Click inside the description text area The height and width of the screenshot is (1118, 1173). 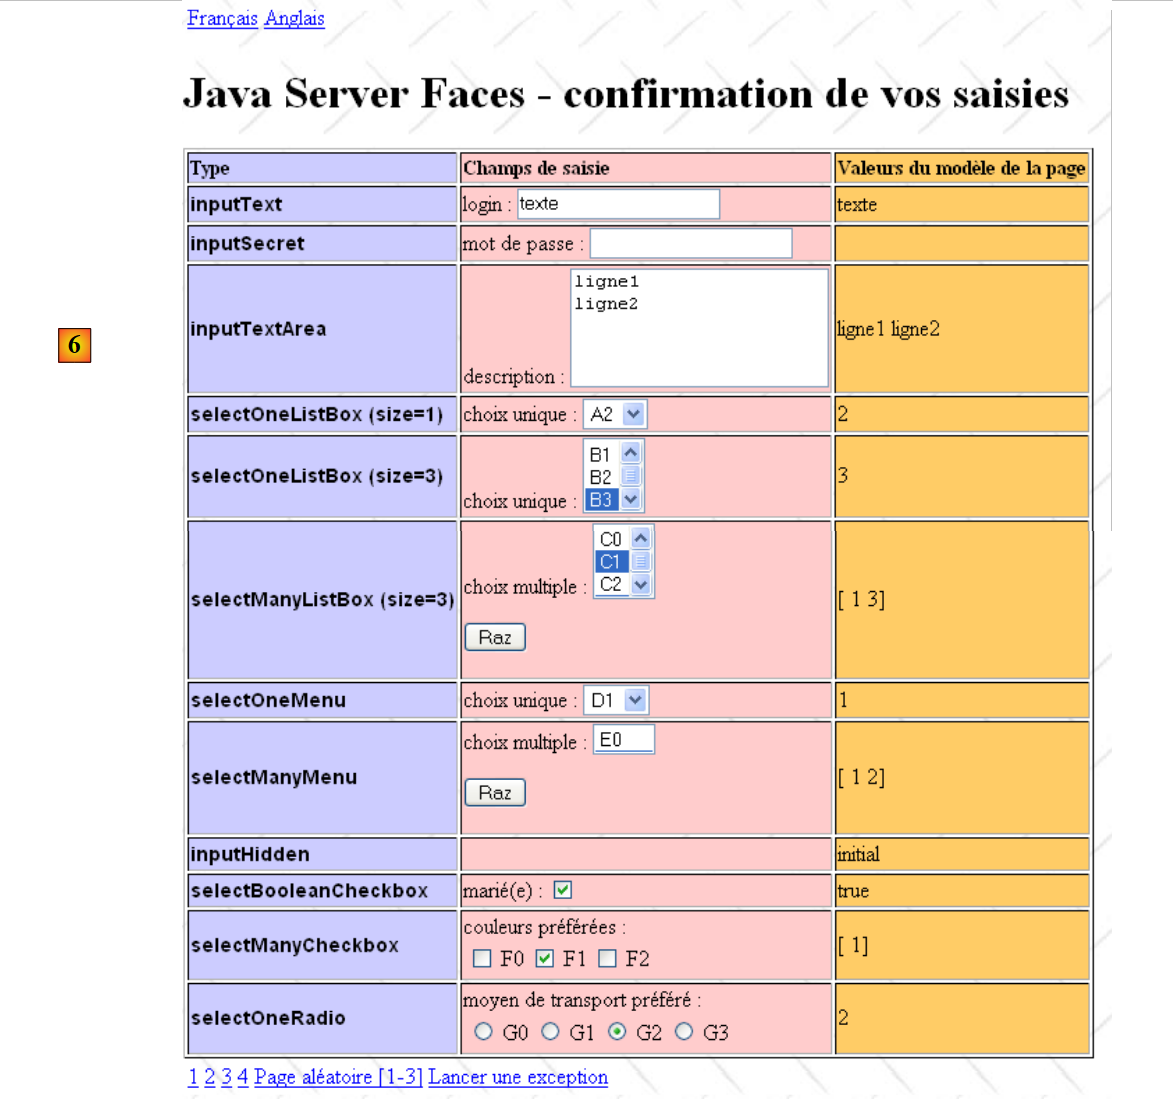[x=698, y=328]
